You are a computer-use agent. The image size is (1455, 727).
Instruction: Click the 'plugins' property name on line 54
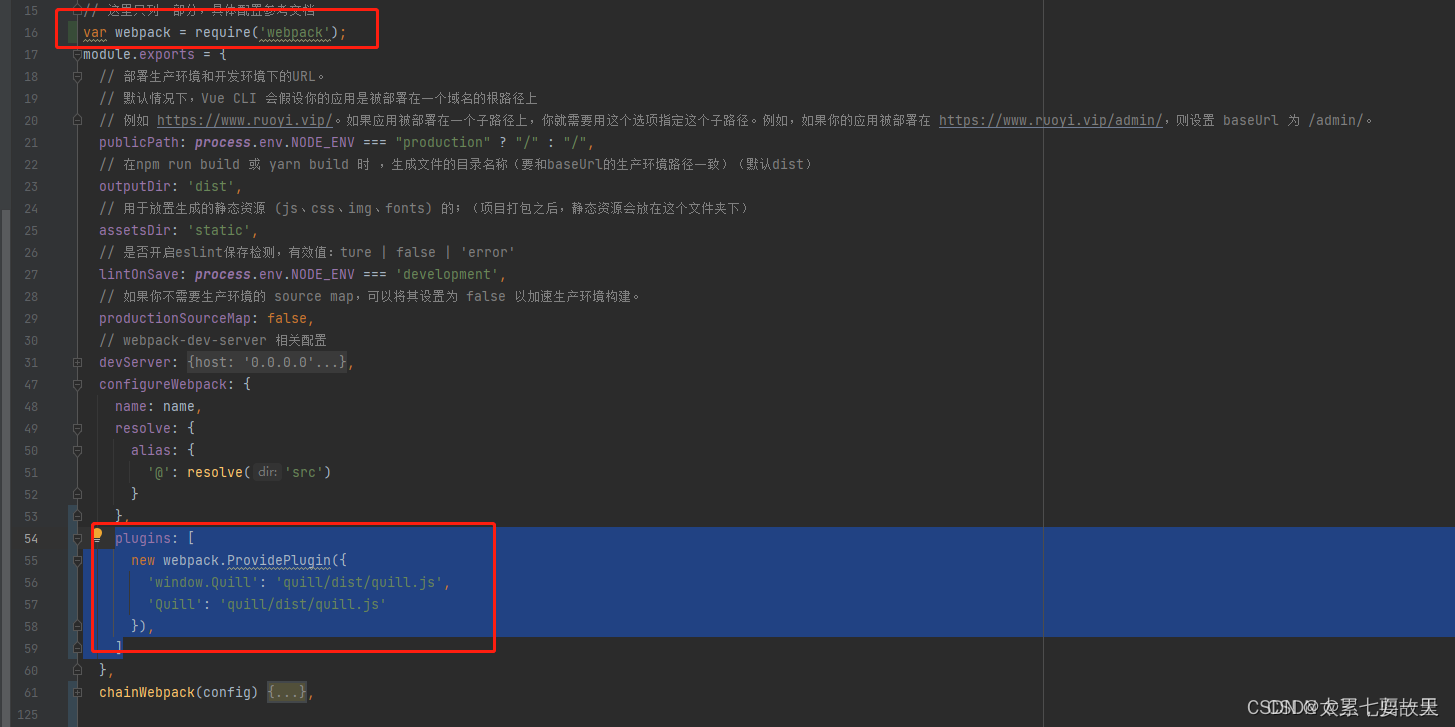[143, 538]
